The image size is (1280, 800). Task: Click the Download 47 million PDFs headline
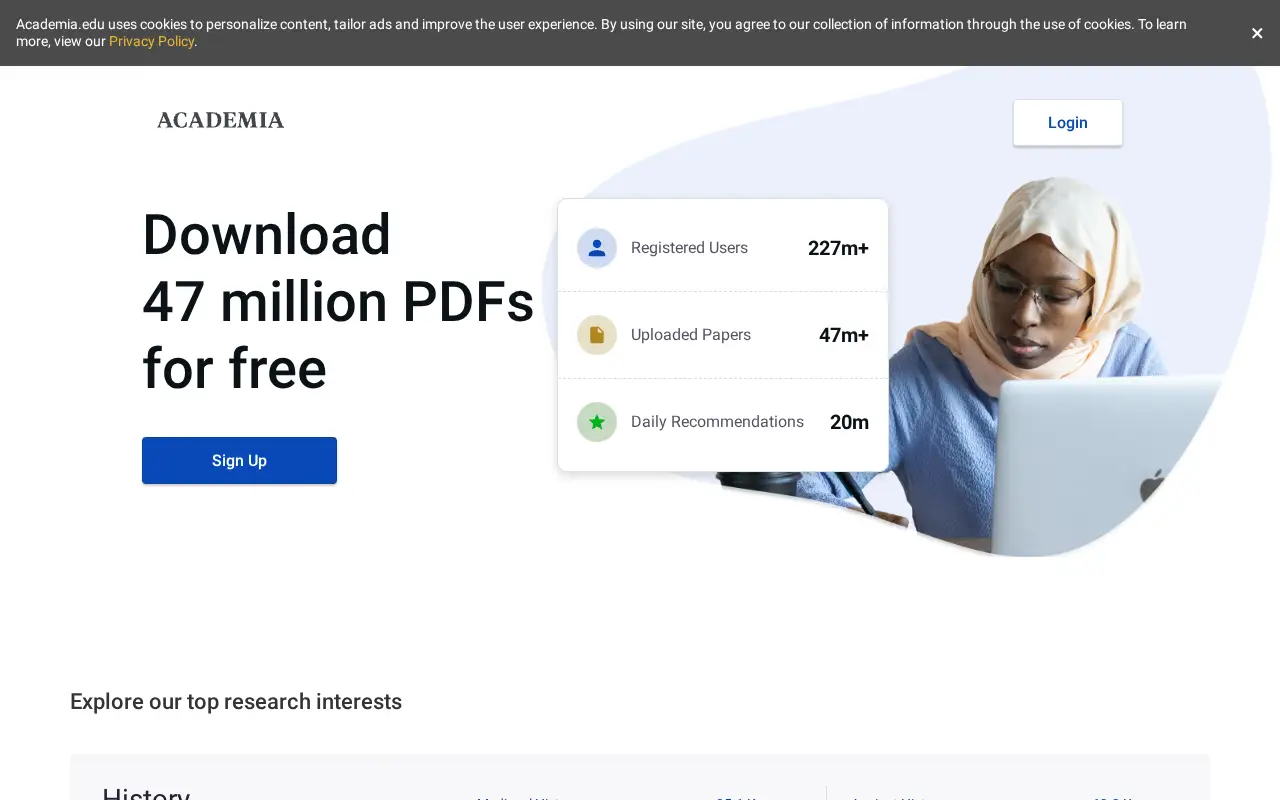point(338,301)
